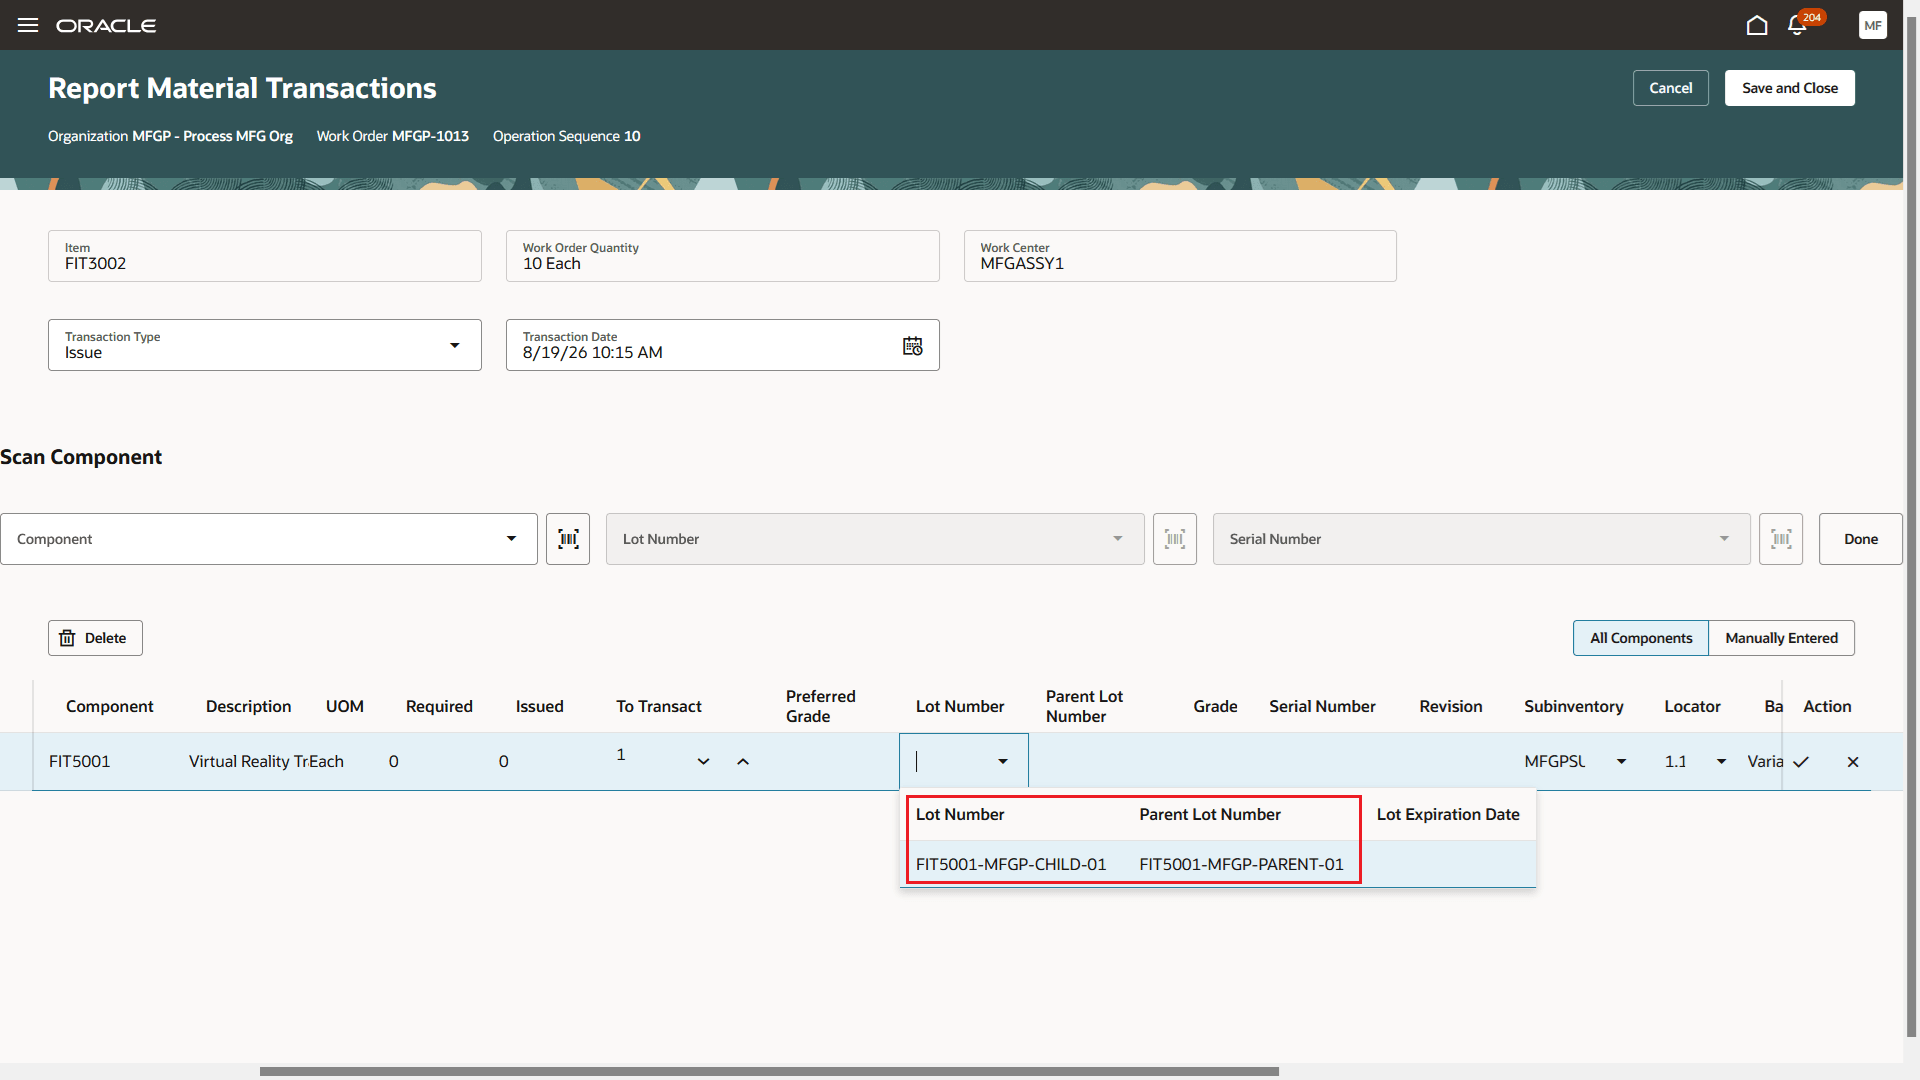Click the To Transact column header

[659, 707]
